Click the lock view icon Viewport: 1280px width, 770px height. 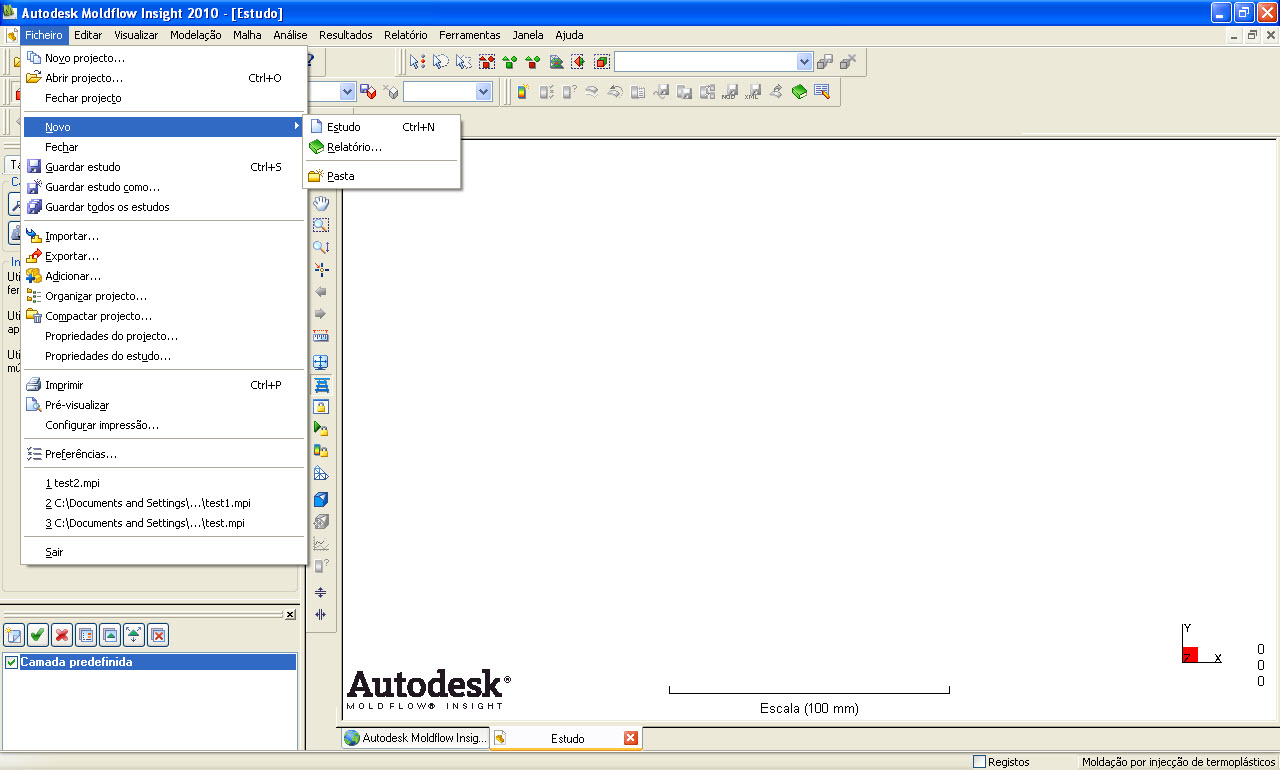321,406
